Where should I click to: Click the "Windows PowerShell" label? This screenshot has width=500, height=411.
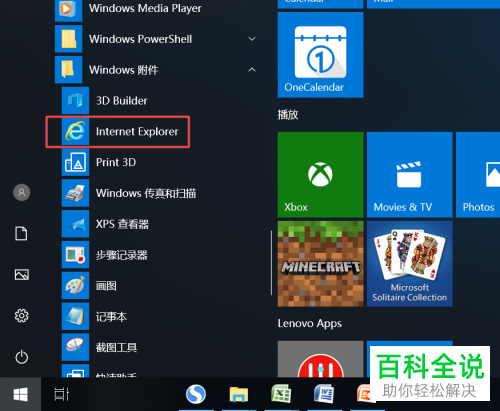point(140,39)
